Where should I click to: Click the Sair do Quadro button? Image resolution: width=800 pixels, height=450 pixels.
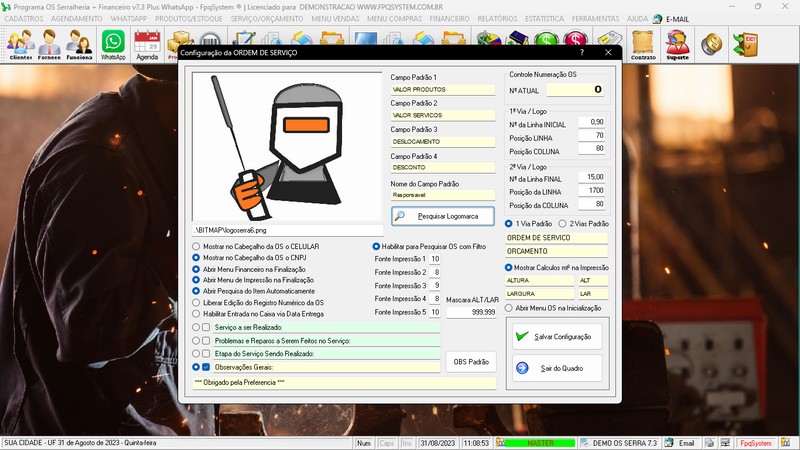[557, 368]
